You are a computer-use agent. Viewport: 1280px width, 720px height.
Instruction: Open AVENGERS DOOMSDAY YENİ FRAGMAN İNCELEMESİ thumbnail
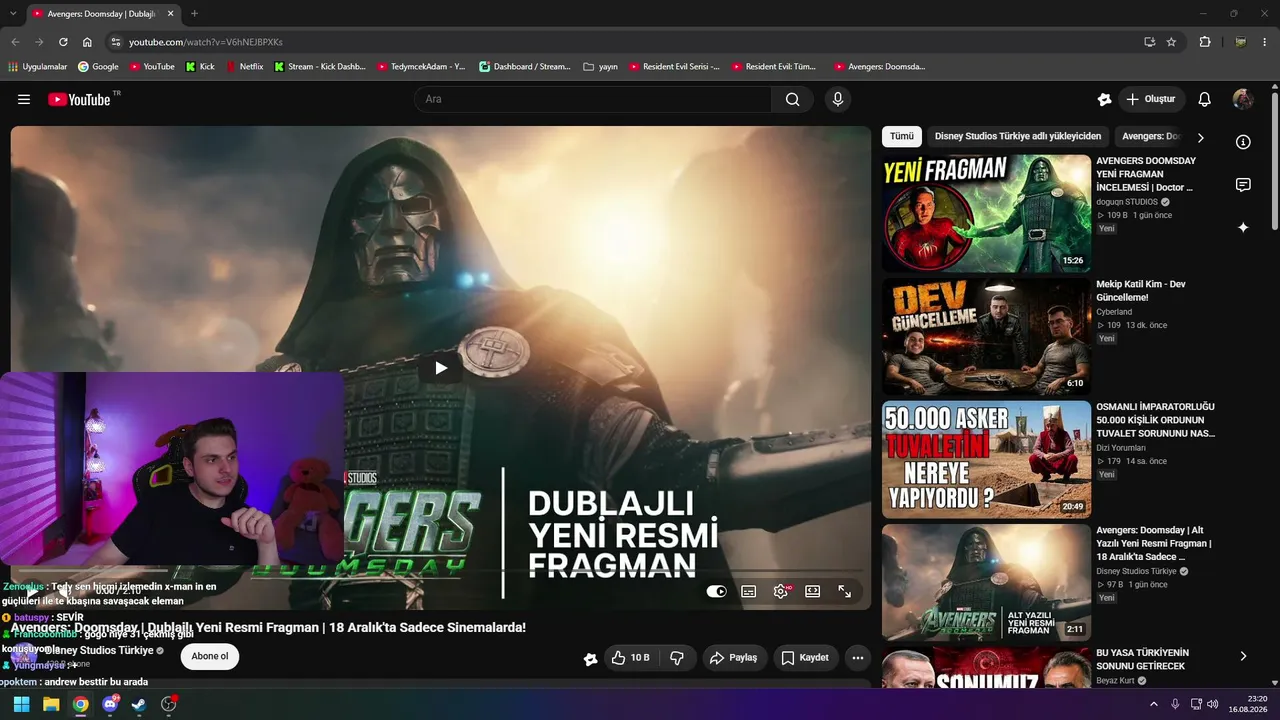pyautogui.click(x=986, y=213)
